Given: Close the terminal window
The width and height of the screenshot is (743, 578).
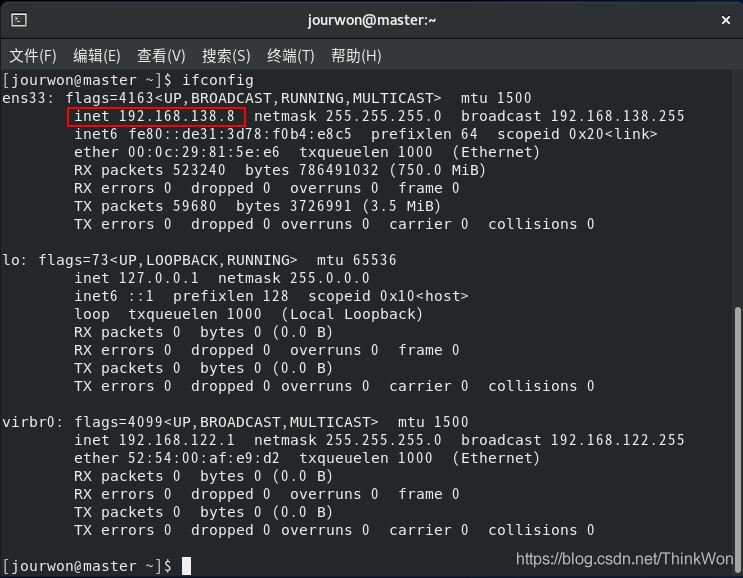Looking at the screenshot, I should point(725,20).
